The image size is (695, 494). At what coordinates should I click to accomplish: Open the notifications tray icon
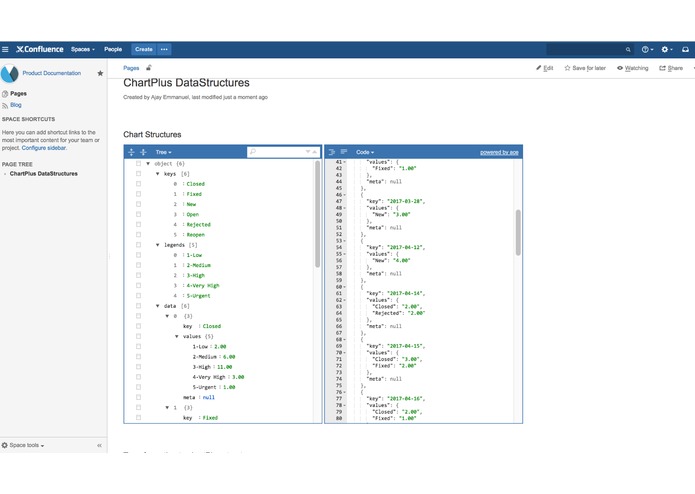pyautogui.click(x=685, y=50)
